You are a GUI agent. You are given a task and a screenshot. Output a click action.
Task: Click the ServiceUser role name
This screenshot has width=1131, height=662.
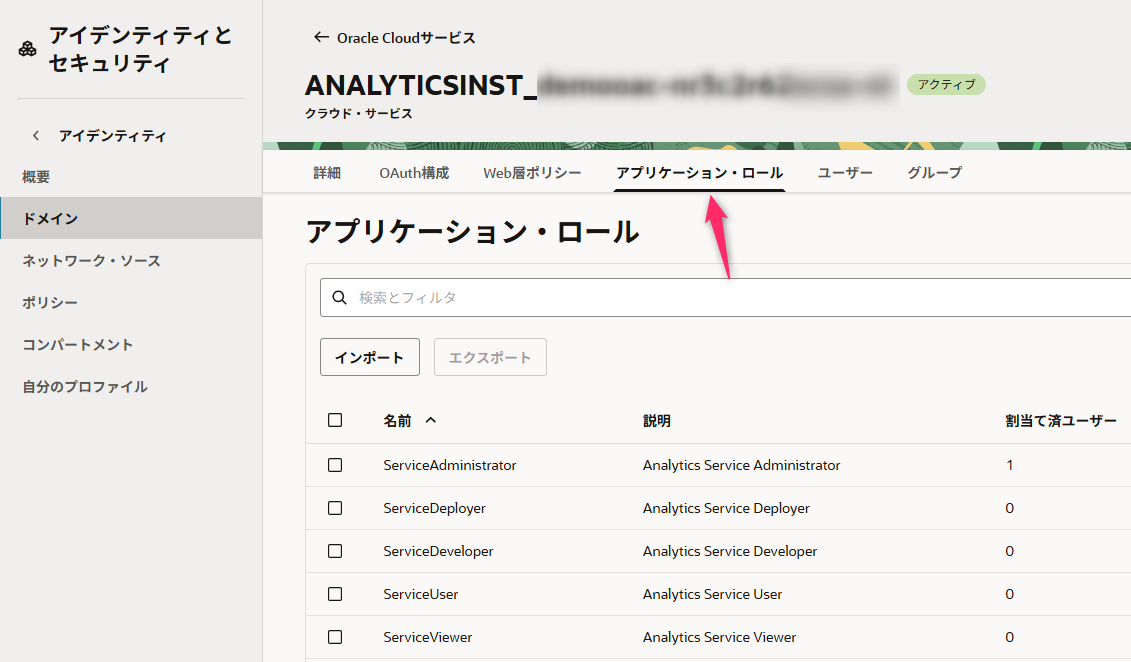[x=421, y=594]
